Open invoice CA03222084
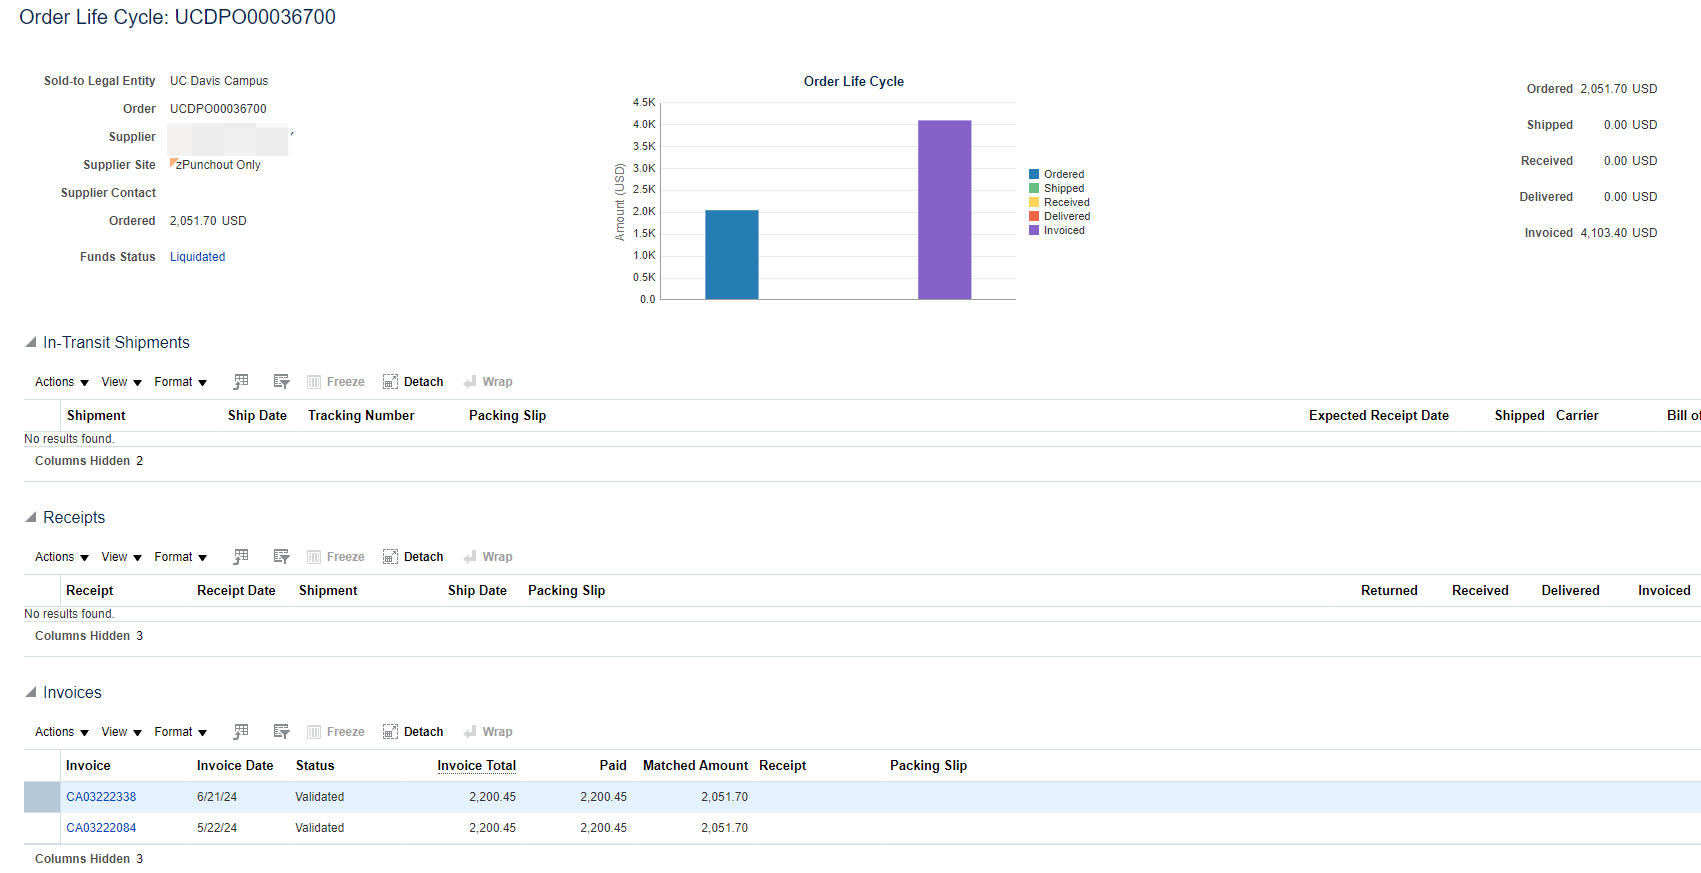Image resolution: width=1701 pixels, height=873 pixels. click(x=101, y=828)
